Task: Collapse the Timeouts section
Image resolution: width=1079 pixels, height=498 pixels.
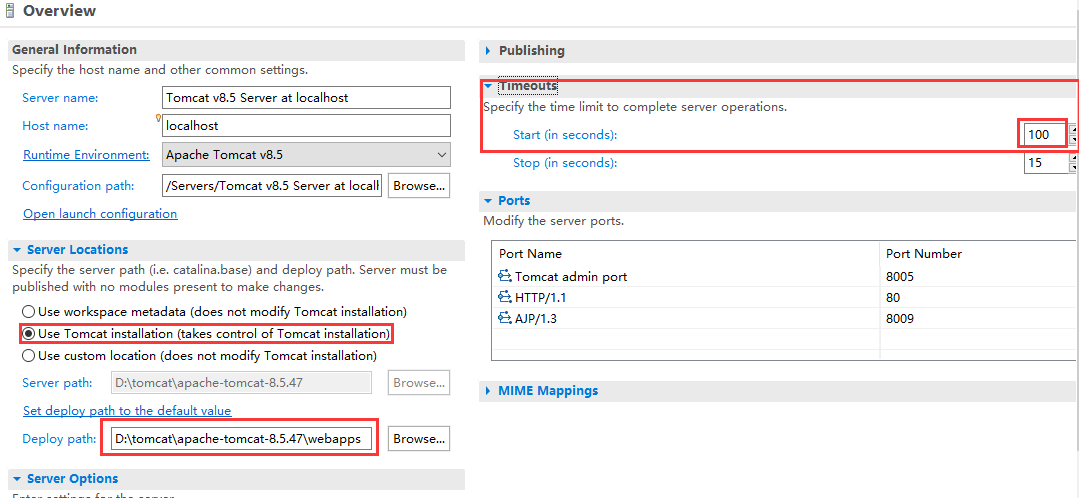Action: [x=489, y=86]
